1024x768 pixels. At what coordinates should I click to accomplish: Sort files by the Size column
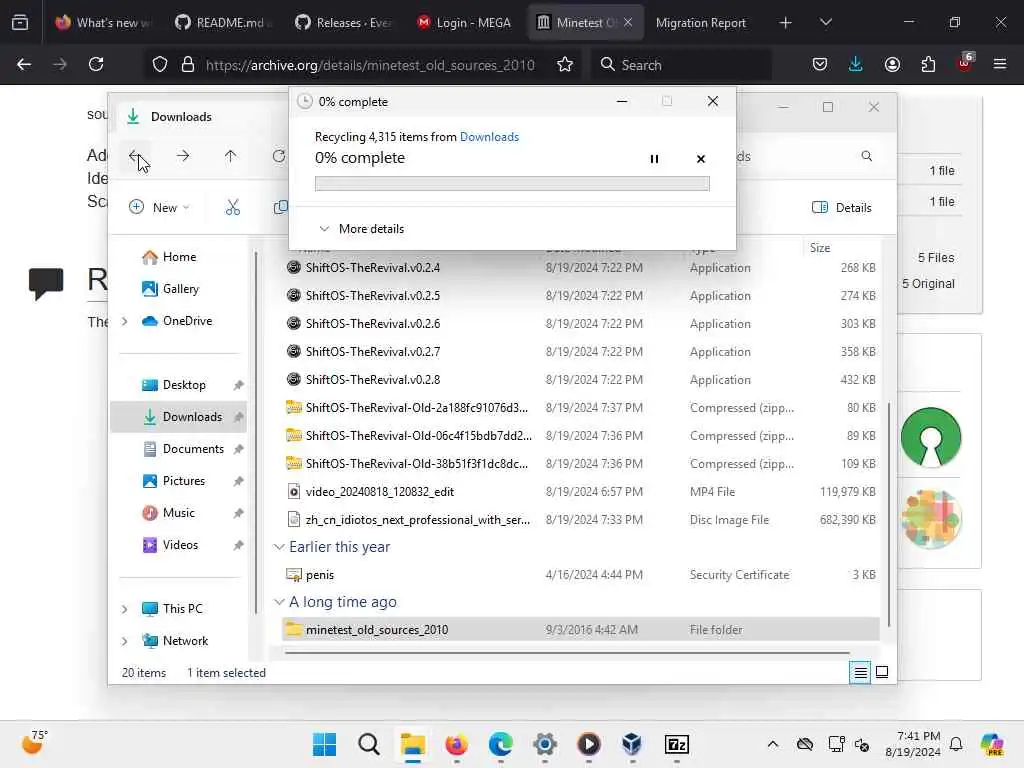(x=820, y=248)
